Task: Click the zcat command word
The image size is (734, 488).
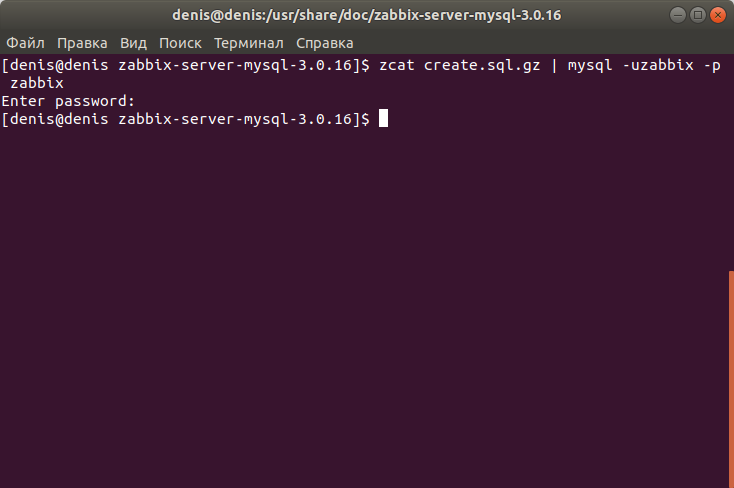Action: 396,65
